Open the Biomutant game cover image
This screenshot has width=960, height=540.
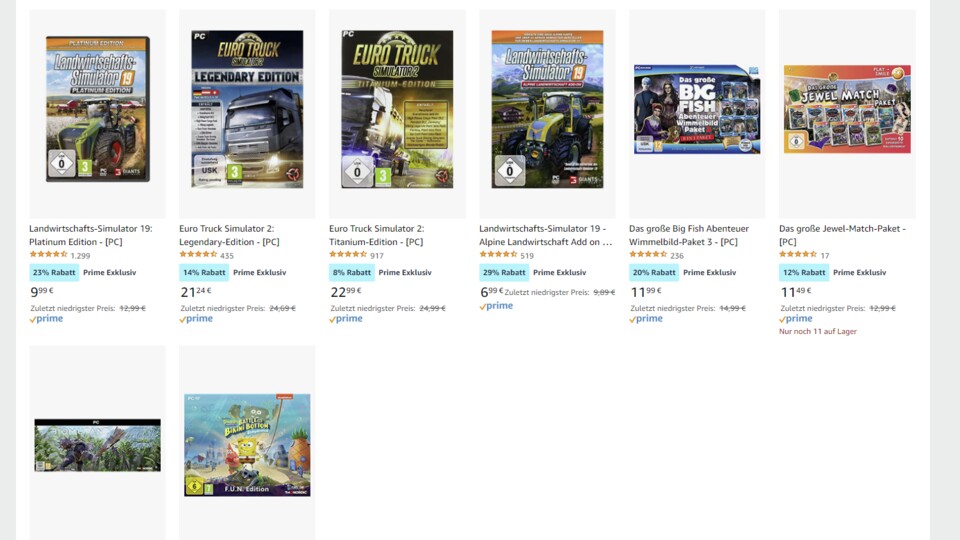coord(97,445)
